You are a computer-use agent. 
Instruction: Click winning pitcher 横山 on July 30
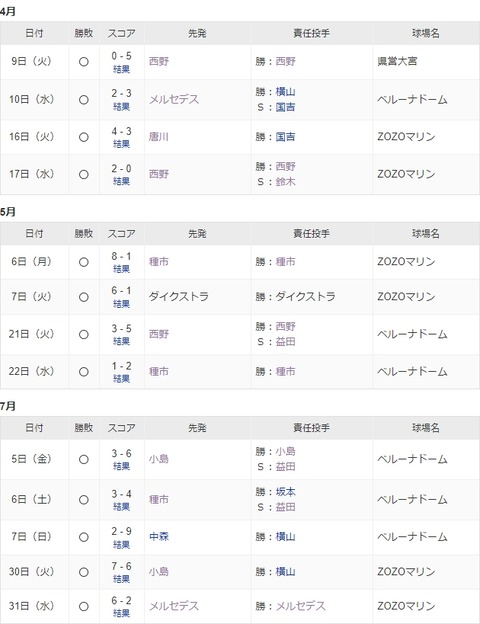pyautogui.click(x=285, y=572)
